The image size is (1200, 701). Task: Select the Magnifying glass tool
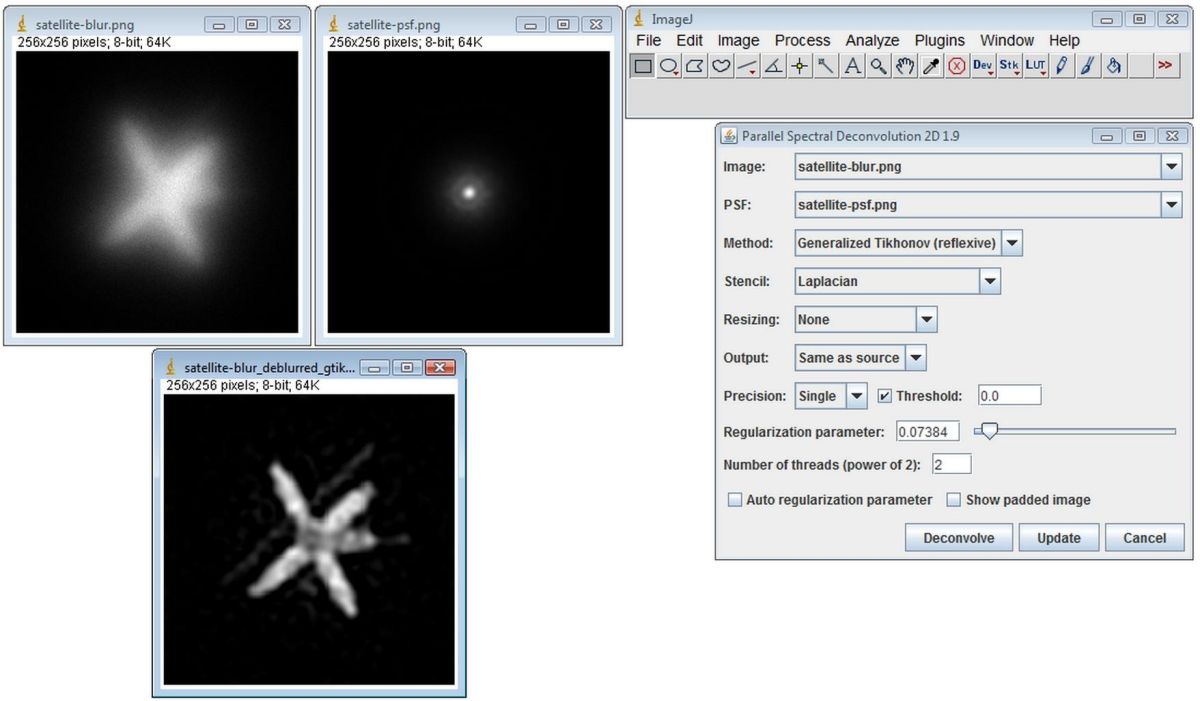point(878,66)
